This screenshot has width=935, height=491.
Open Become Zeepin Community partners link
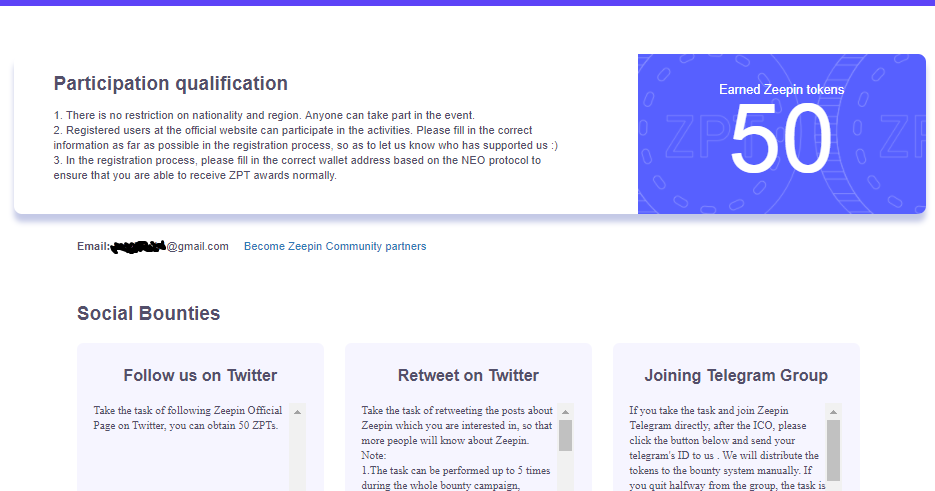point(335,246)
